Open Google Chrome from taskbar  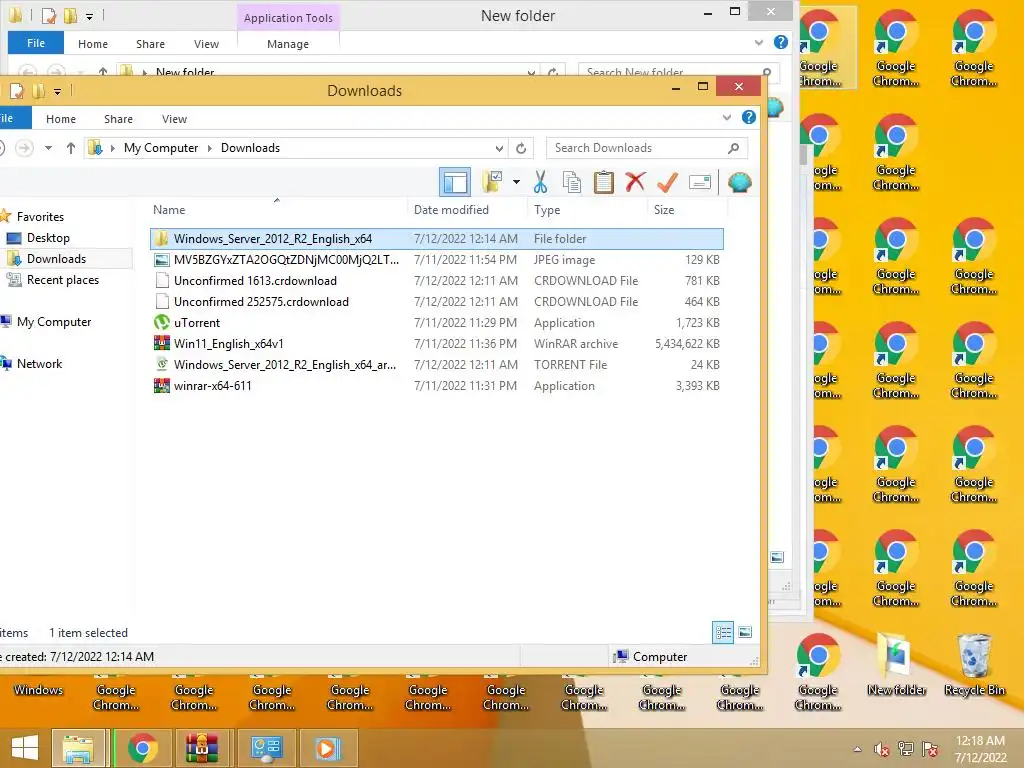pos(143,748)
